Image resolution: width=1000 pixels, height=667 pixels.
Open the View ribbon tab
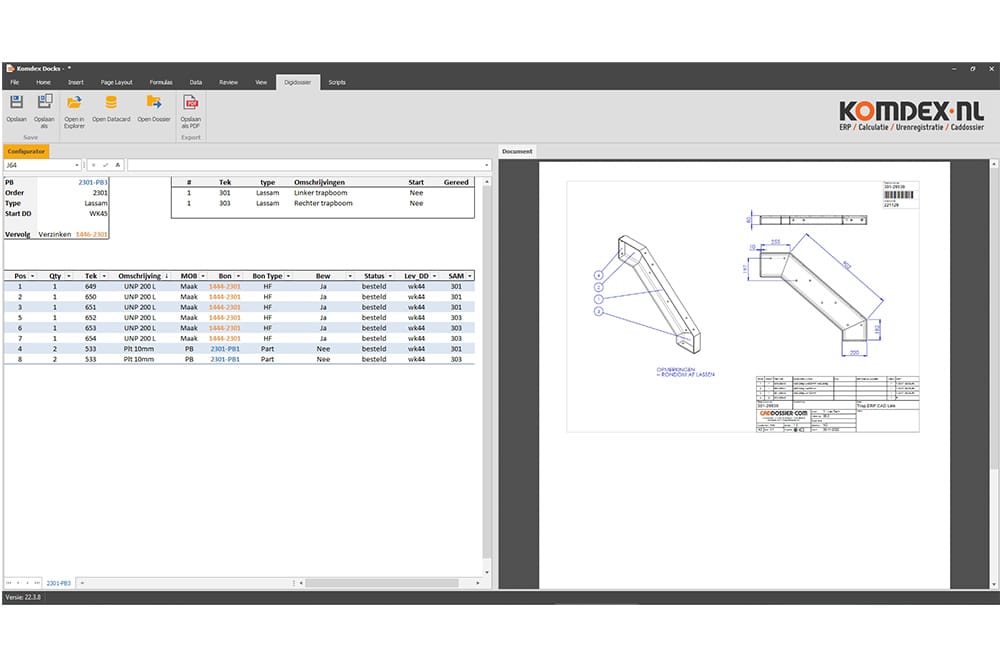coord(261,82)
